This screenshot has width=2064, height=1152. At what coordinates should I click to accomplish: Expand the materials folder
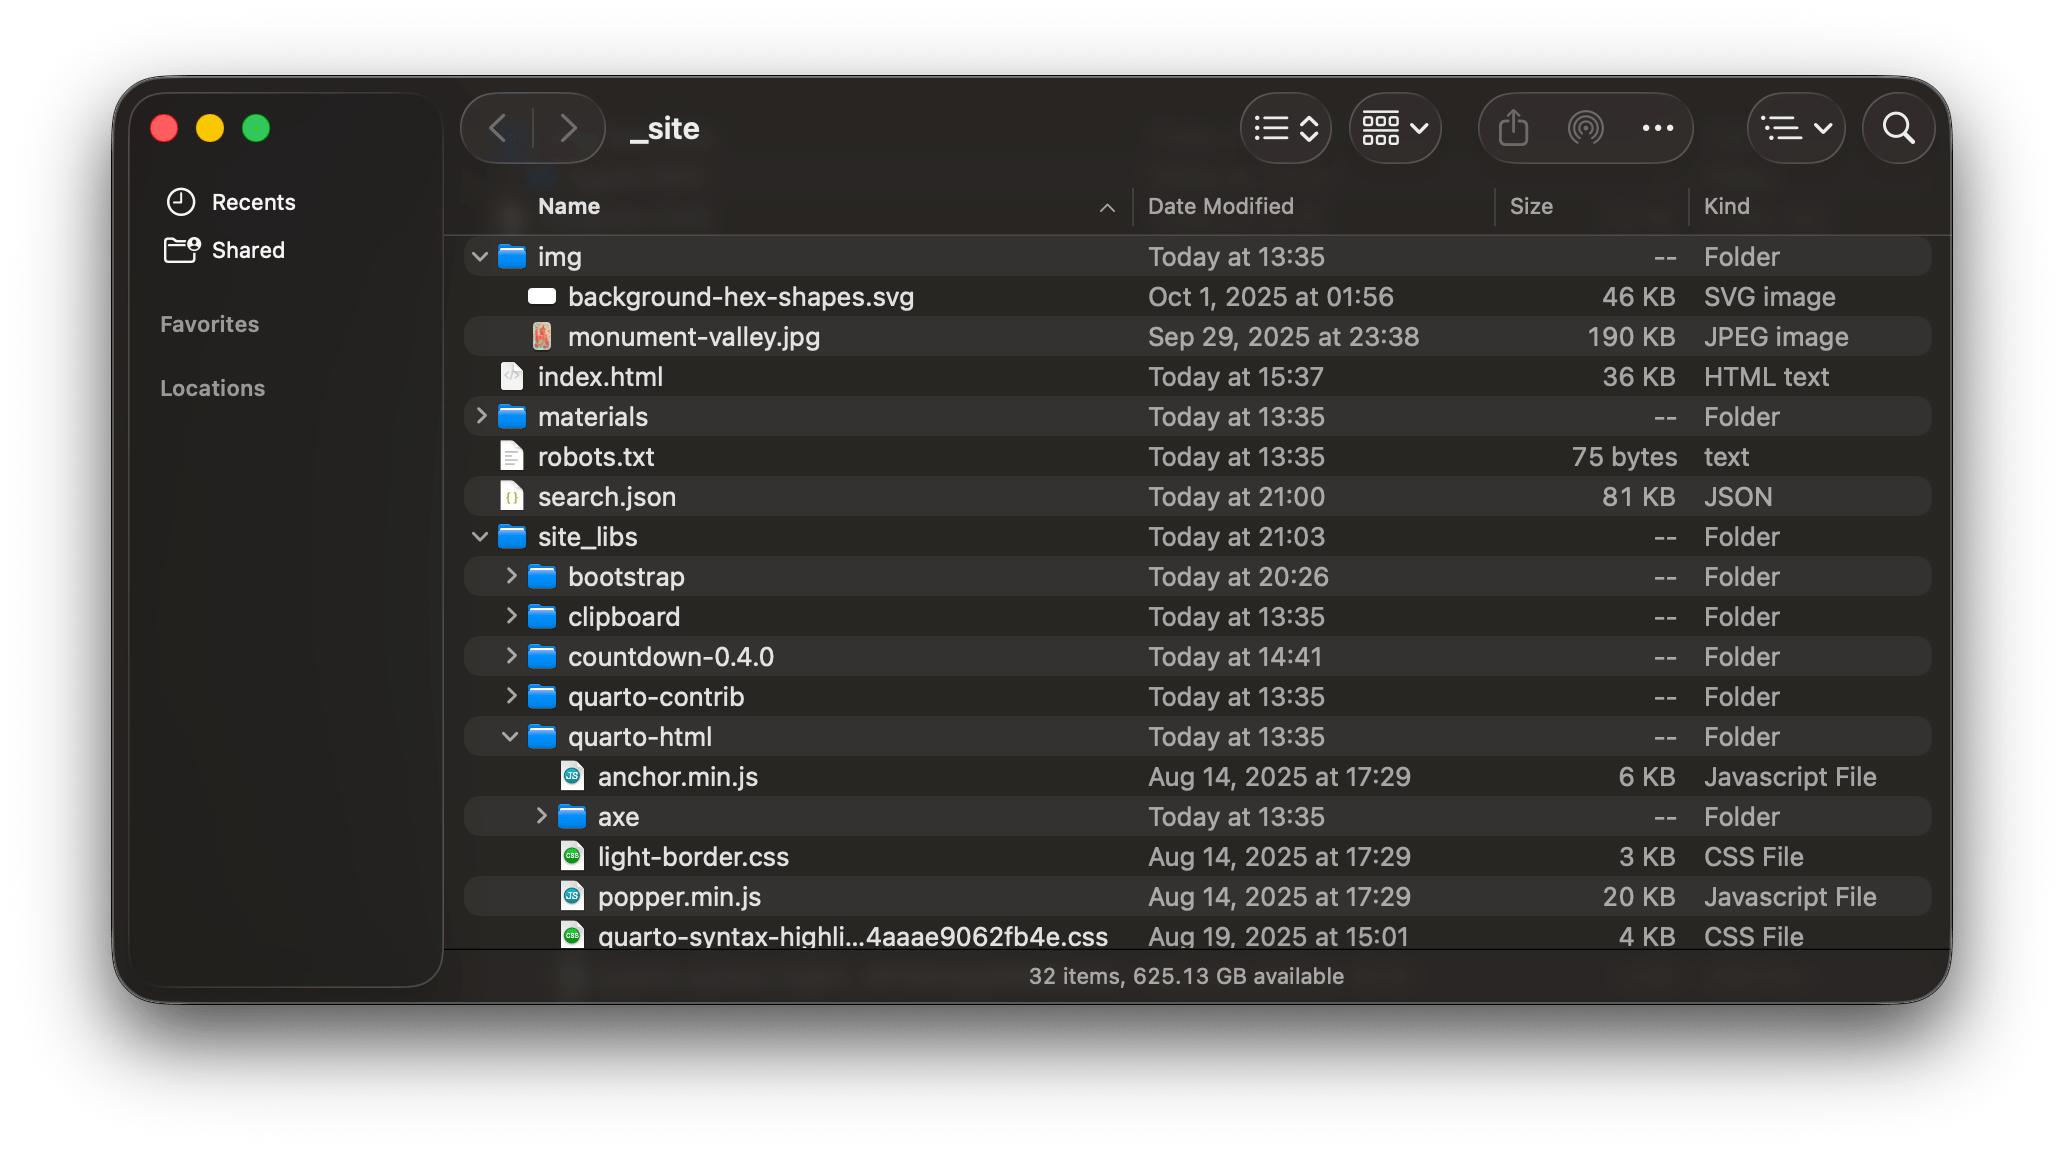point(481,416)
